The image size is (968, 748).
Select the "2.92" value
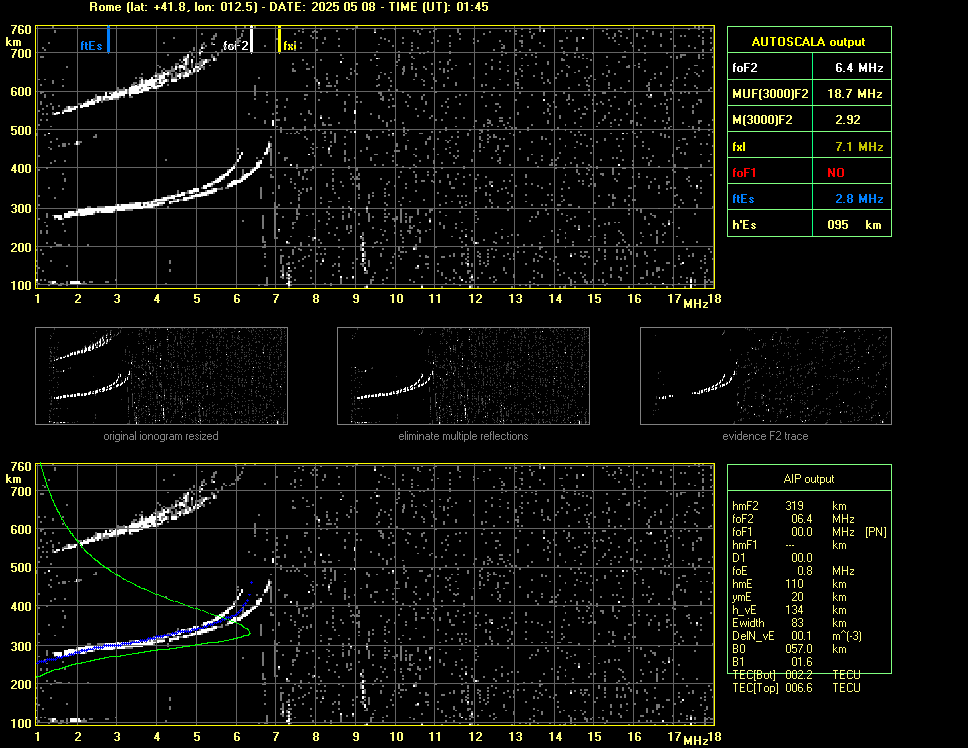848,120
